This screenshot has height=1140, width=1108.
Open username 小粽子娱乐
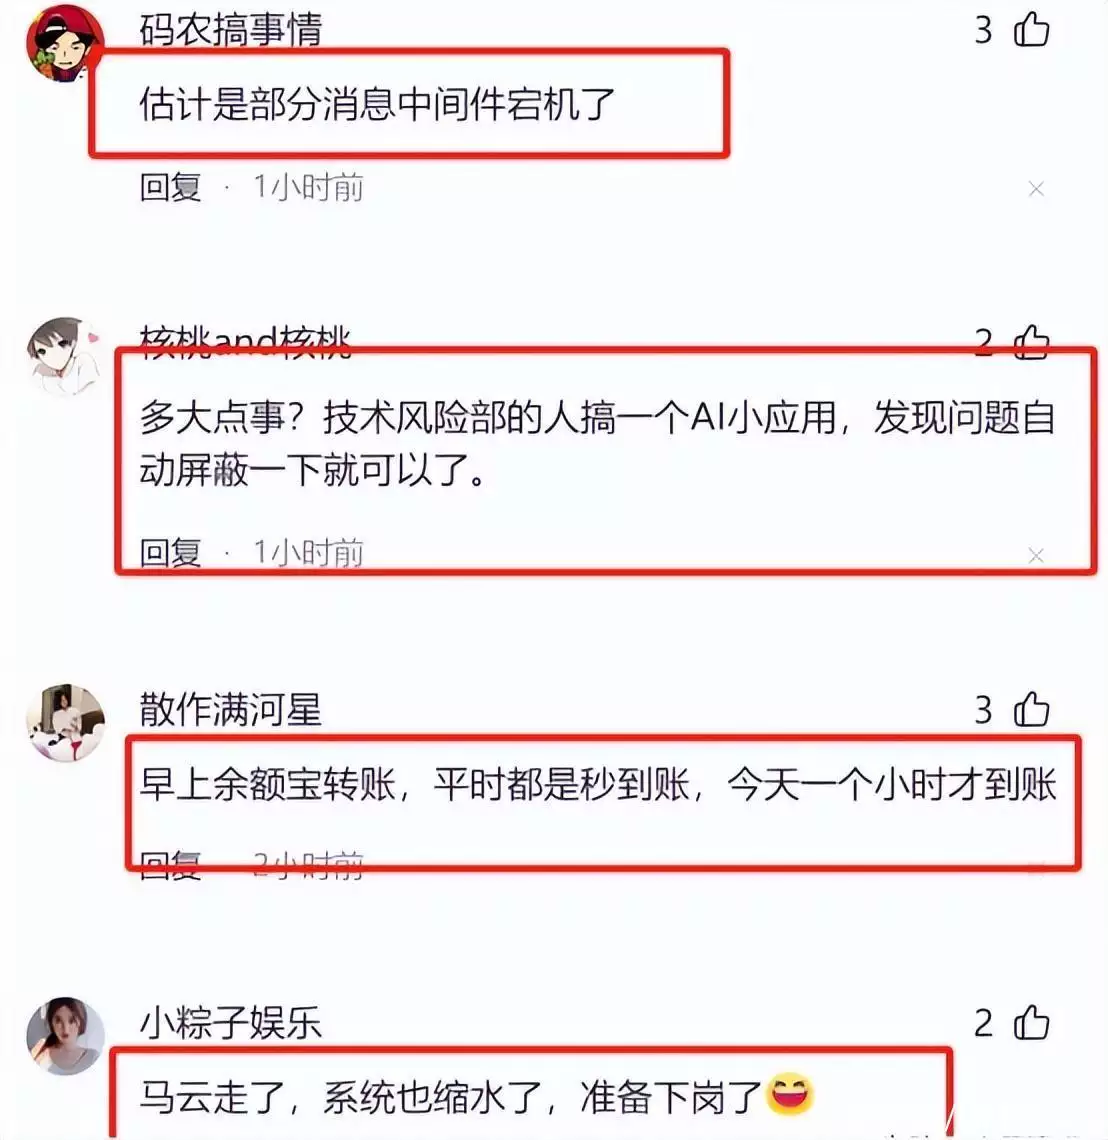click(x=230, y=1023)
